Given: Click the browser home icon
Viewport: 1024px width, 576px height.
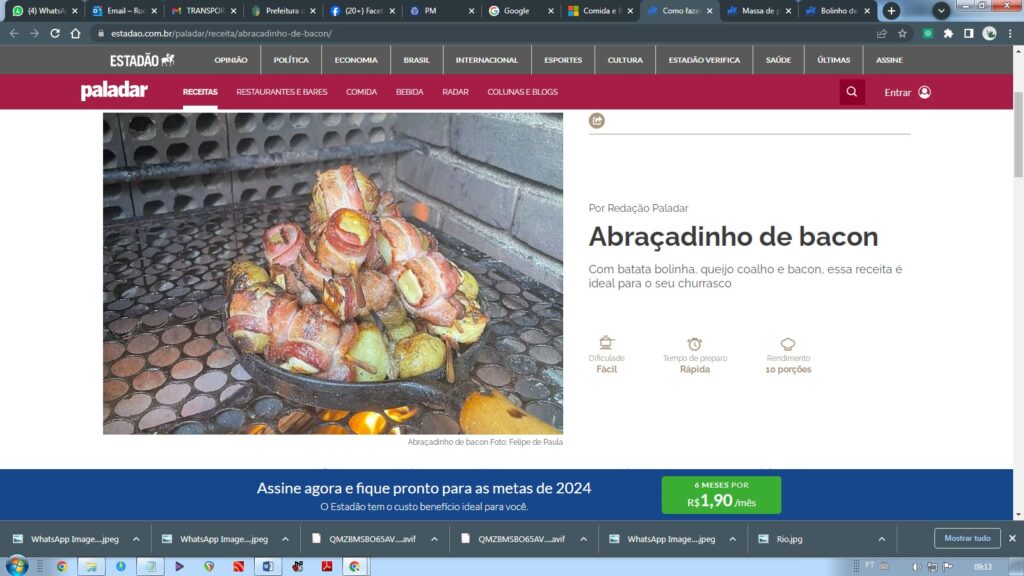Looking at the screenshot, I should coord(75,33).
